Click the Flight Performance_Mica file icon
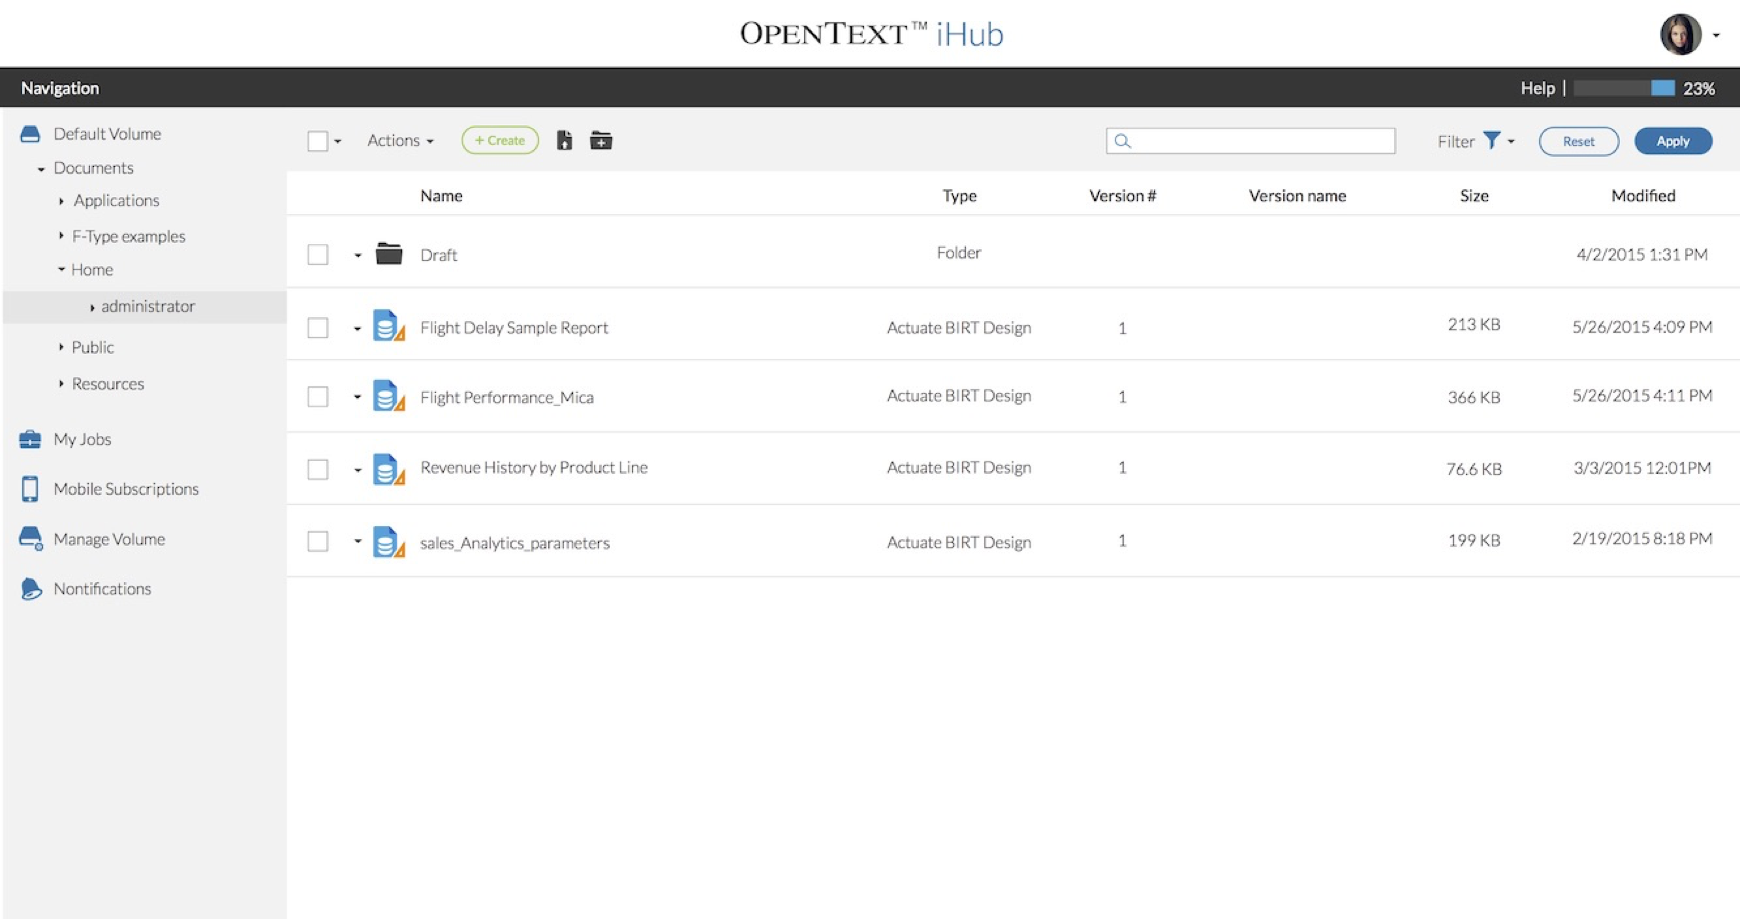The width and height of the screenshot is (1740, 919). [x=389, y=396]
